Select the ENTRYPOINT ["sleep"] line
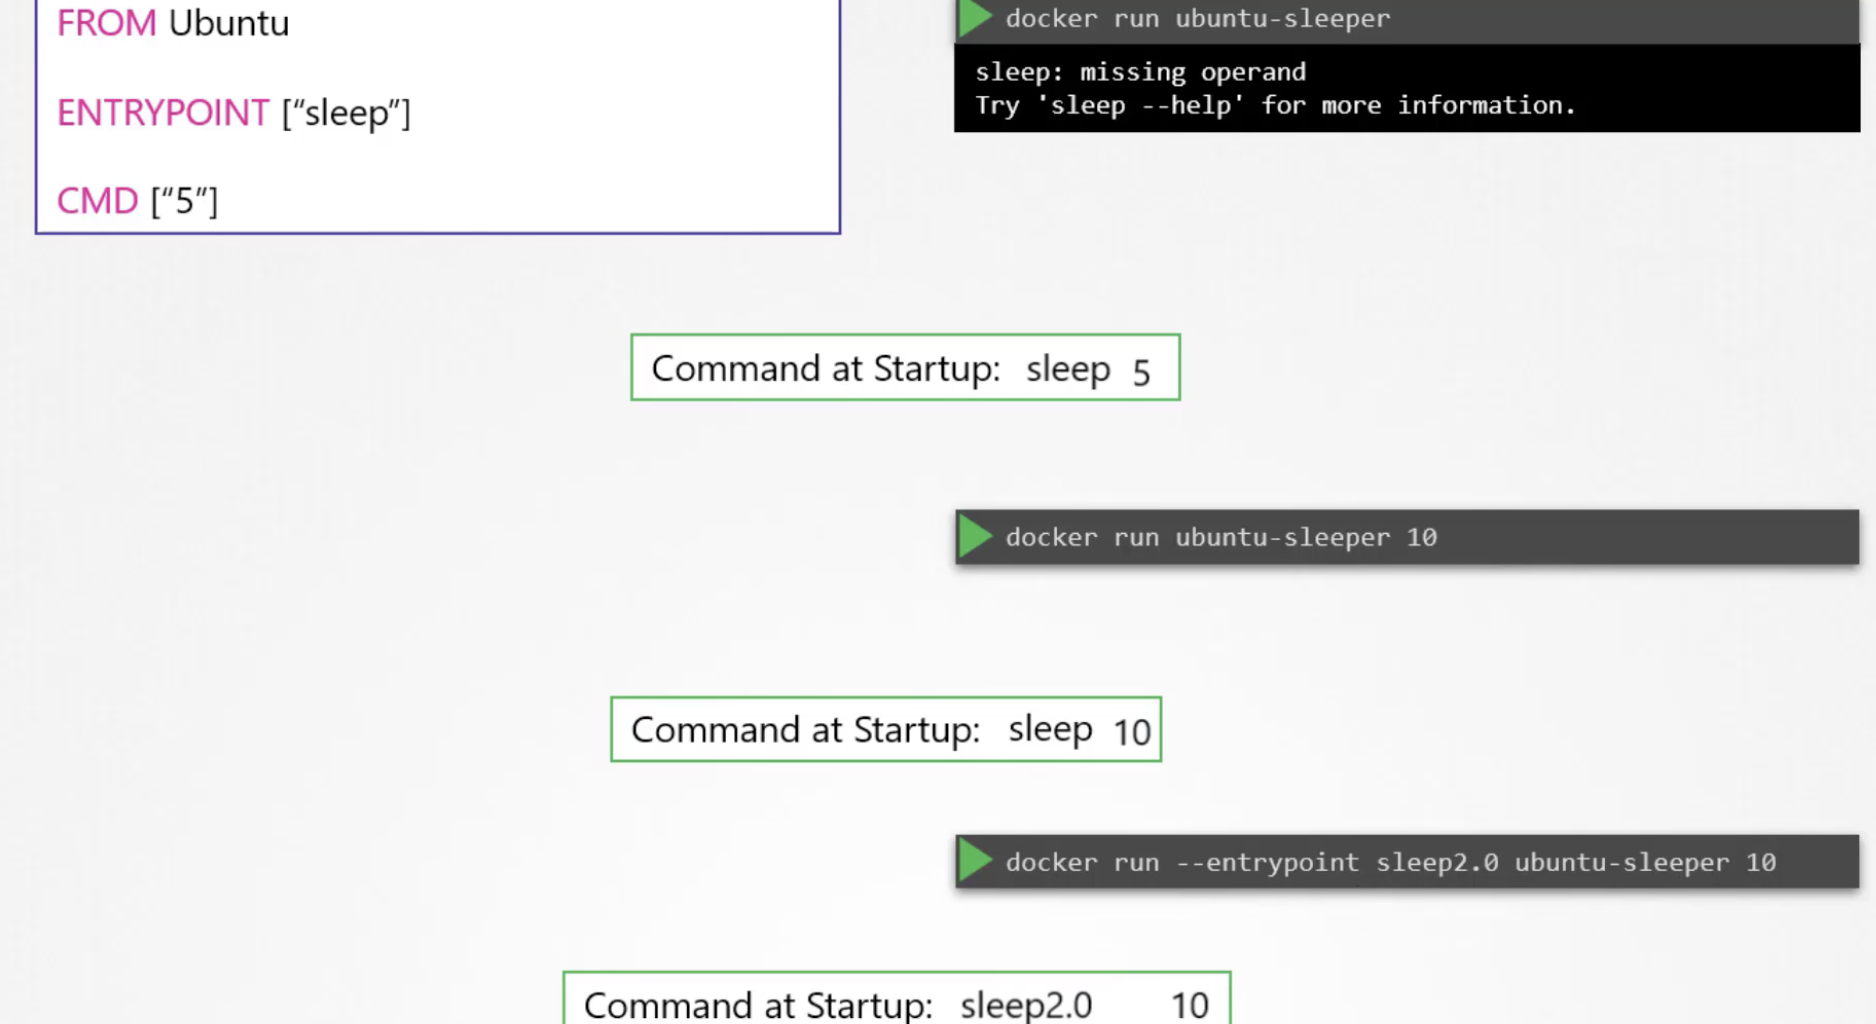Image resolution: width=1876 pixels, height=1024 pixels. tap(233, 112)
